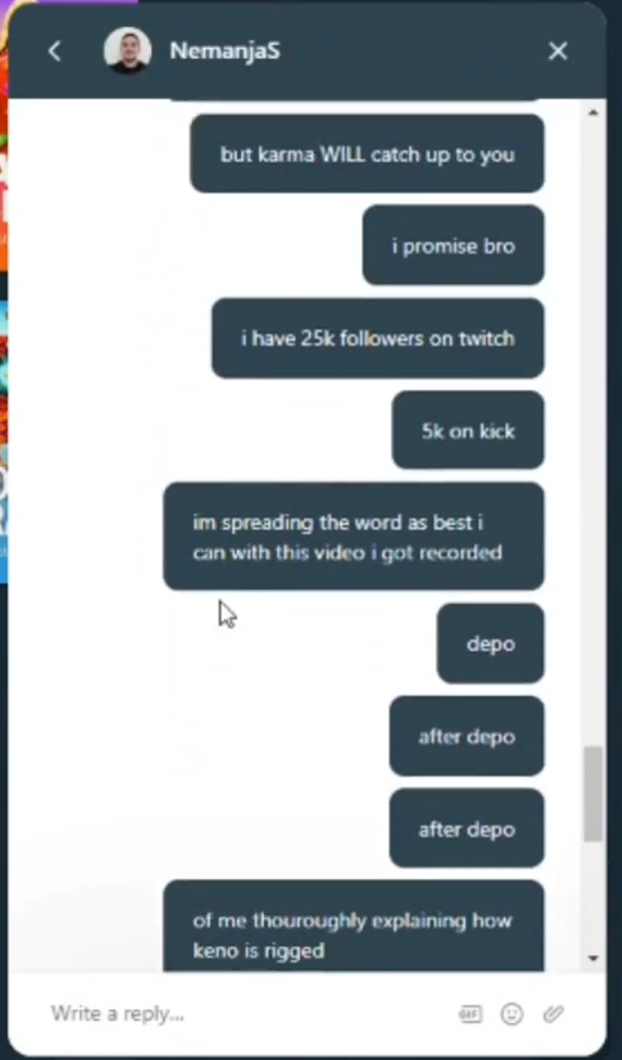This screenshot has height=1060, width=622.
Task: Click the NemanjaS name in header
Action: click(x=224, y=51)
